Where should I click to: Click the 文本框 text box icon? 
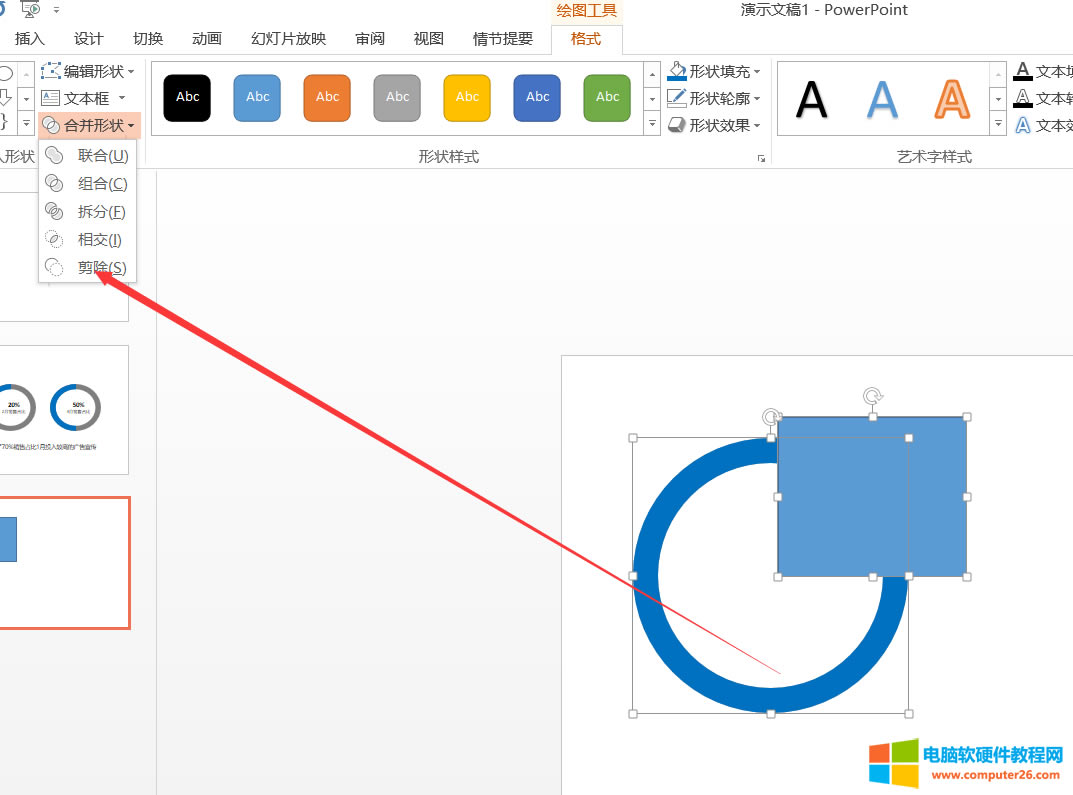click(x=52, y=97)
